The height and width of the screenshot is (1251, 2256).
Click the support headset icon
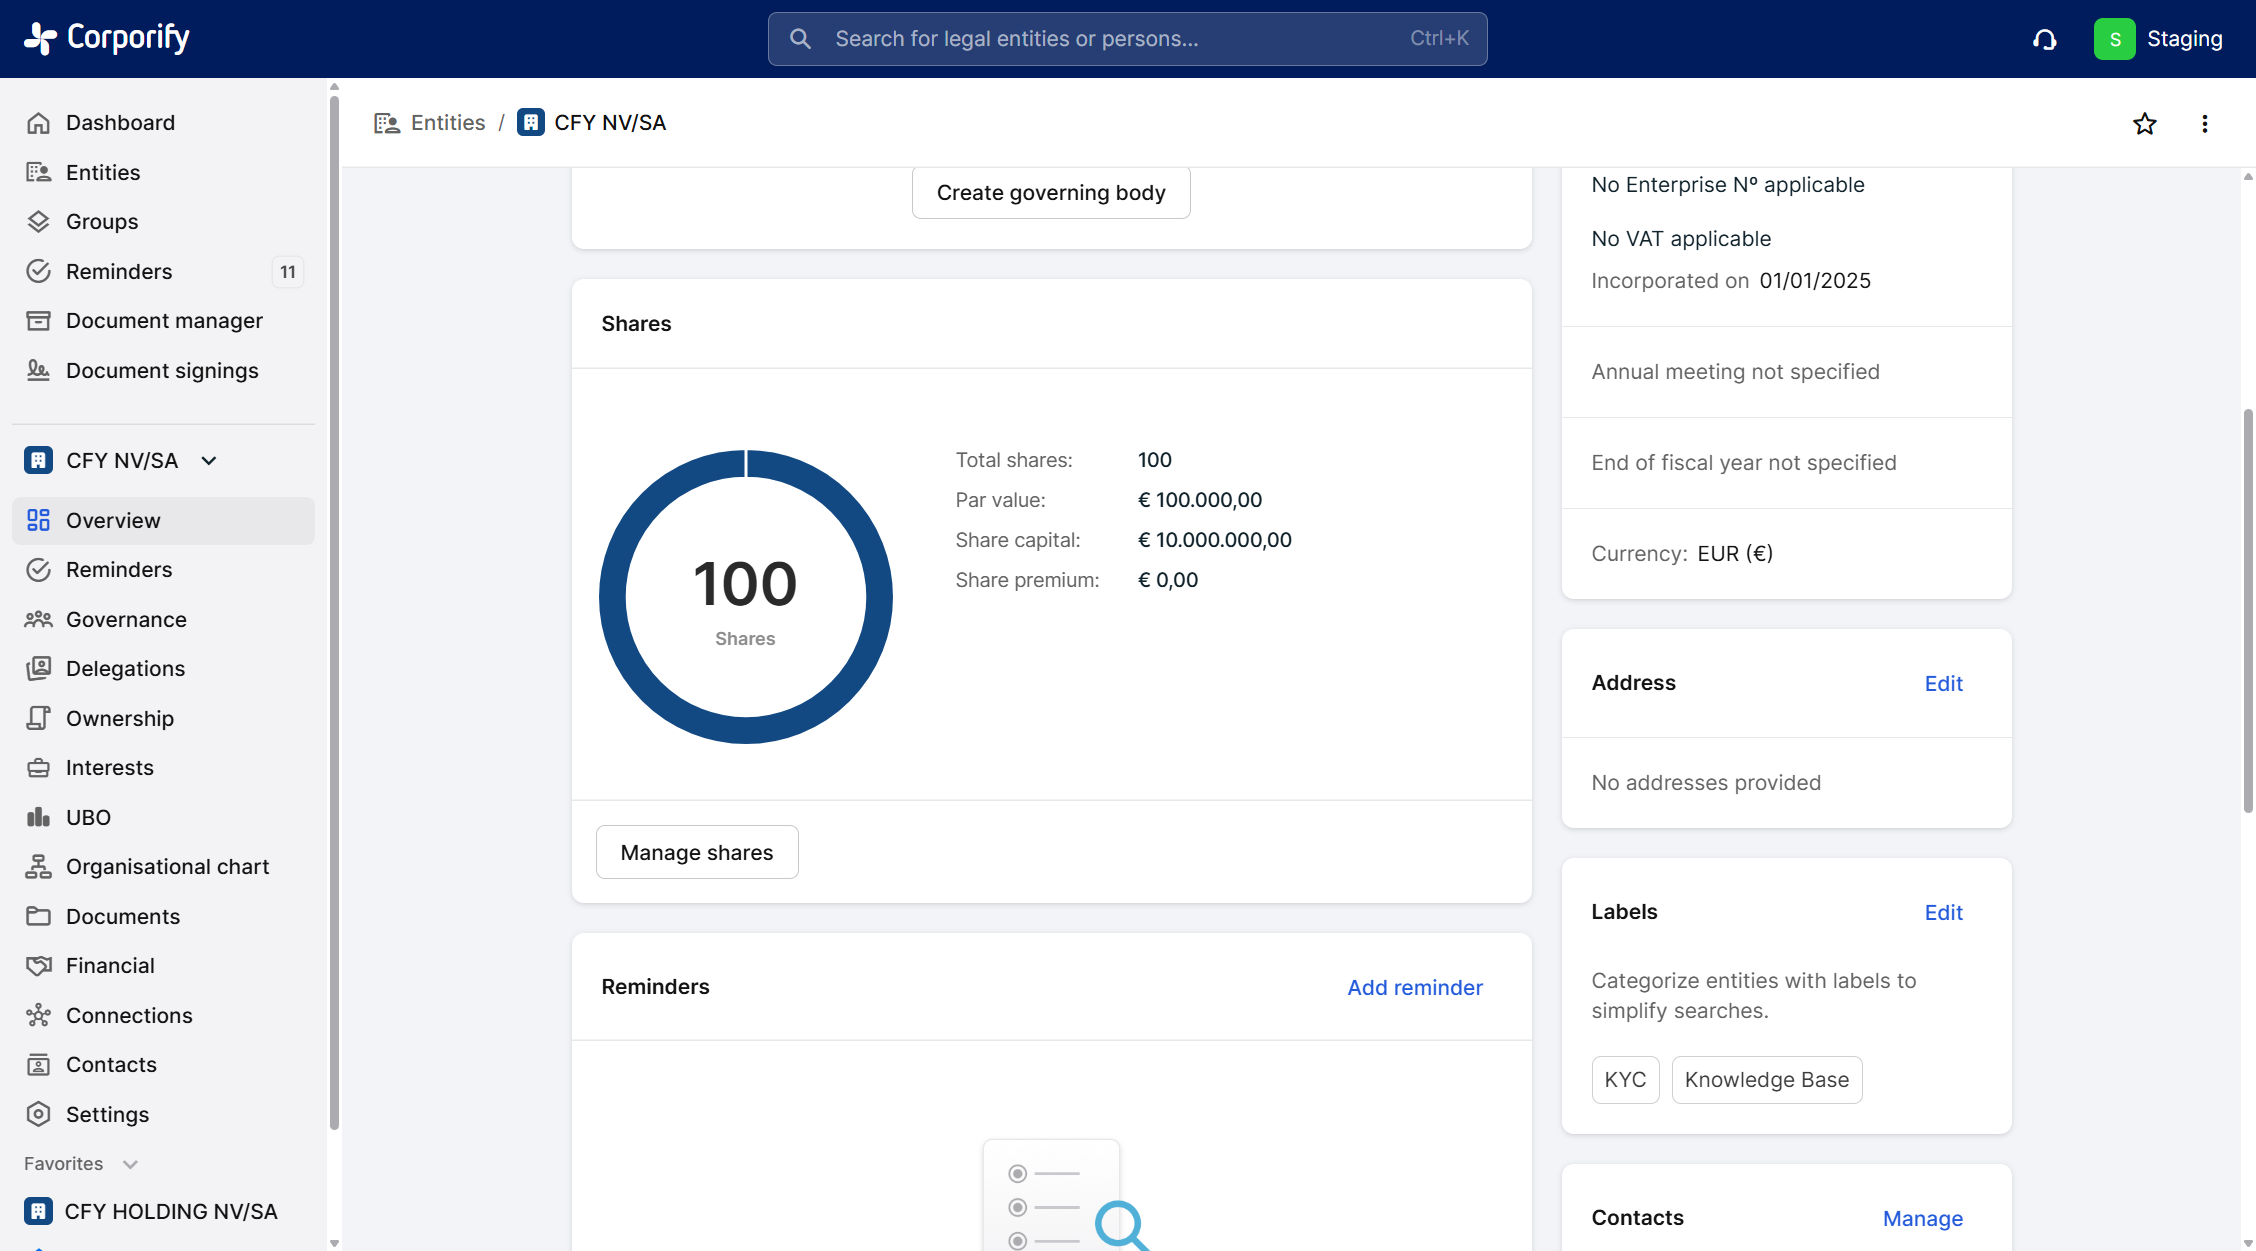tap(2044, 39)
